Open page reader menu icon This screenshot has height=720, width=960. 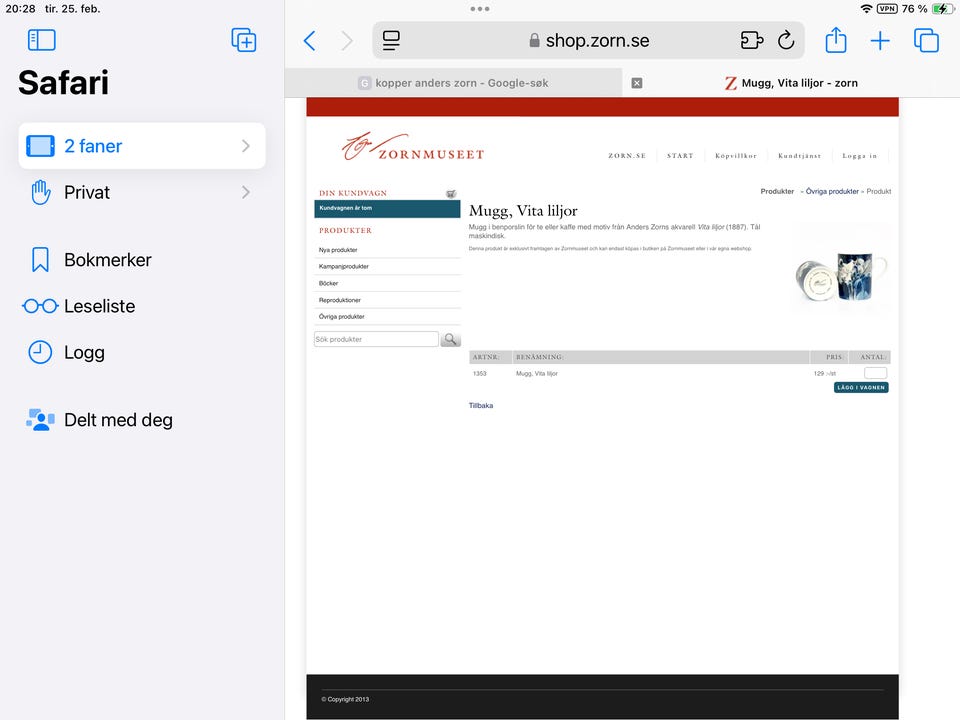[391, 41]
